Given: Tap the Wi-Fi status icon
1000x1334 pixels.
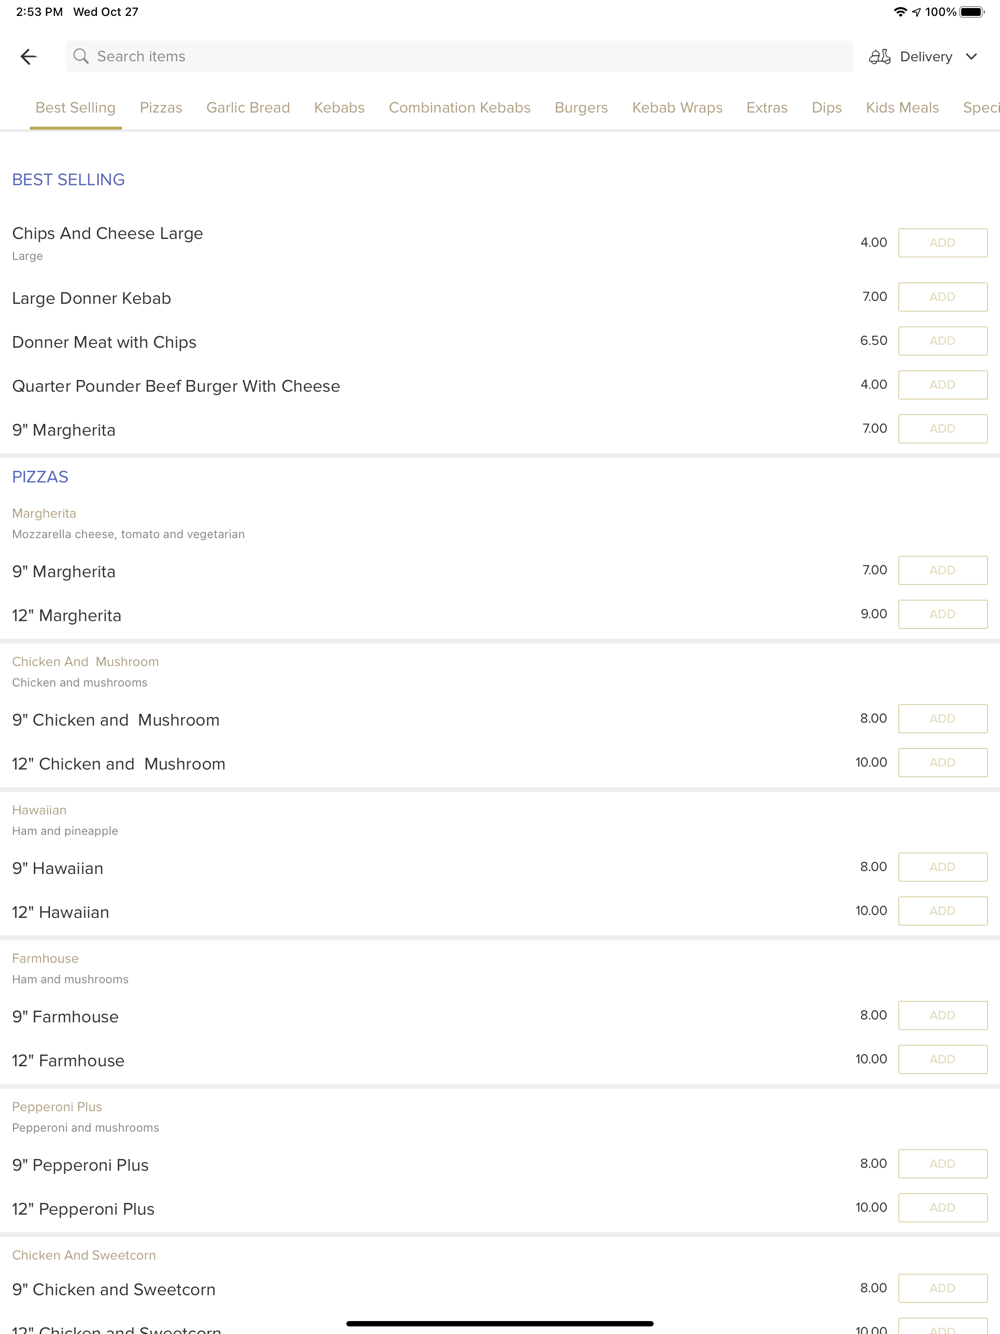Looking at the screenshot, I should click(x=900, y=12).
